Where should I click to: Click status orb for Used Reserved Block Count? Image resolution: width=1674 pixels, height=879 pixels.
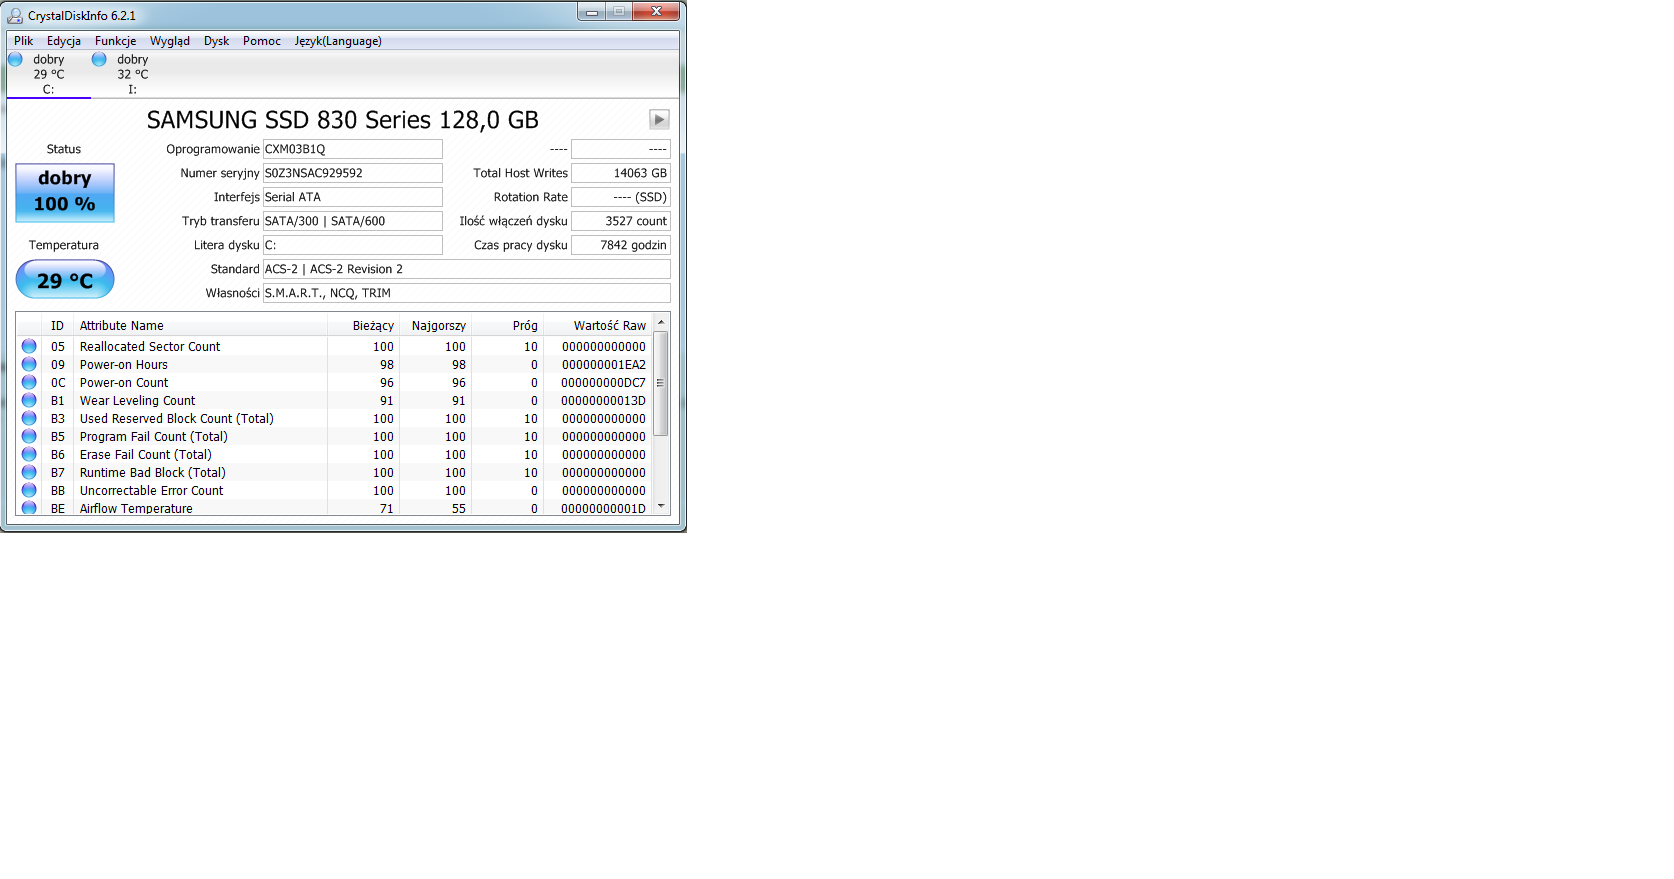(x=29, y=418)
